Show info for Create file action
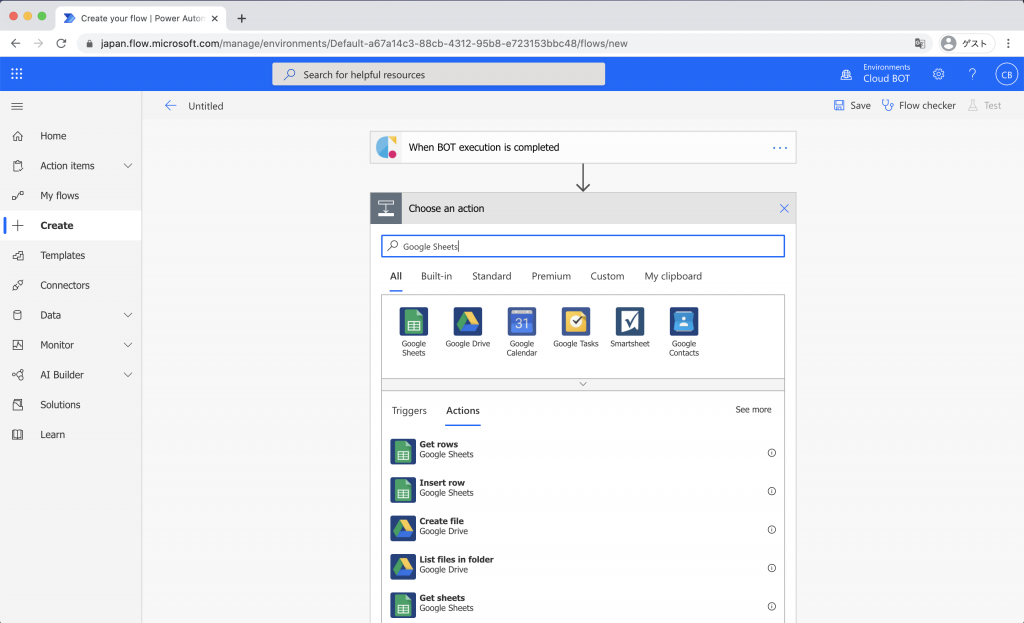The width and height of the screenshot is (1024, 623). coord(771,530)
